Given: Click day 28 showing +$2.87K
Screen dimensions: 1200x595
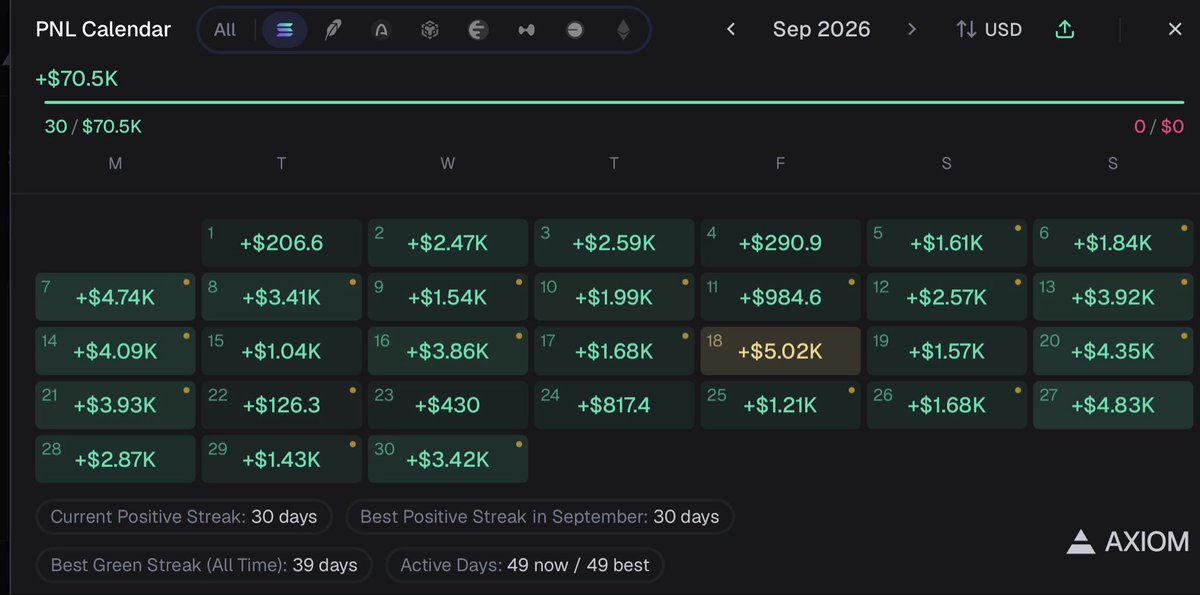Looking at the screenshot, I should pos(115,459).
